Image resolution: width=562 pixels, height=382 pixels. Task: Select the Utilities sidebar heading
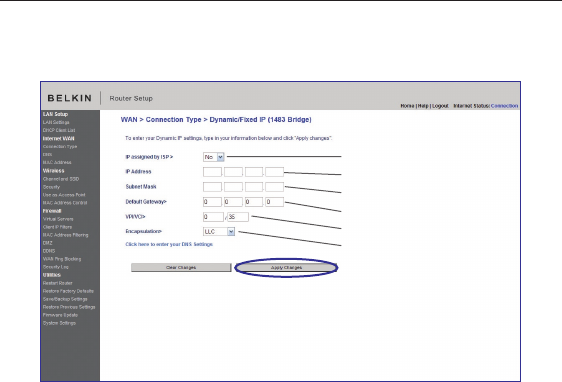52,275
